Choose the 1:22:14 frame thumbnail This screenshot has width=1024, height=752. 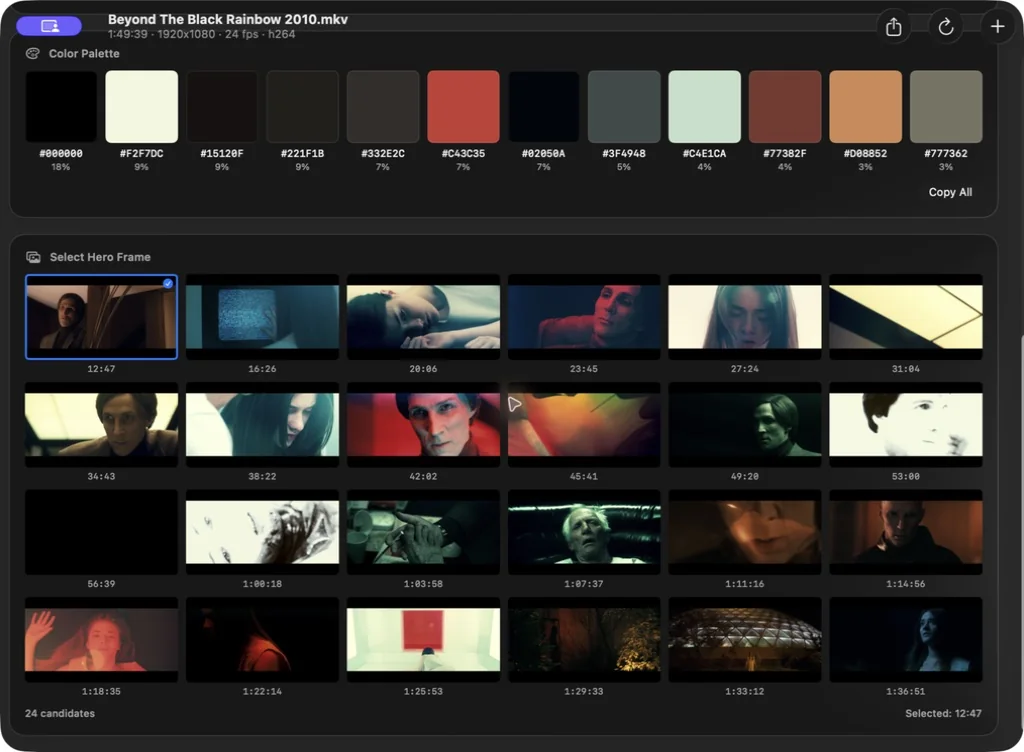[262, 640]
